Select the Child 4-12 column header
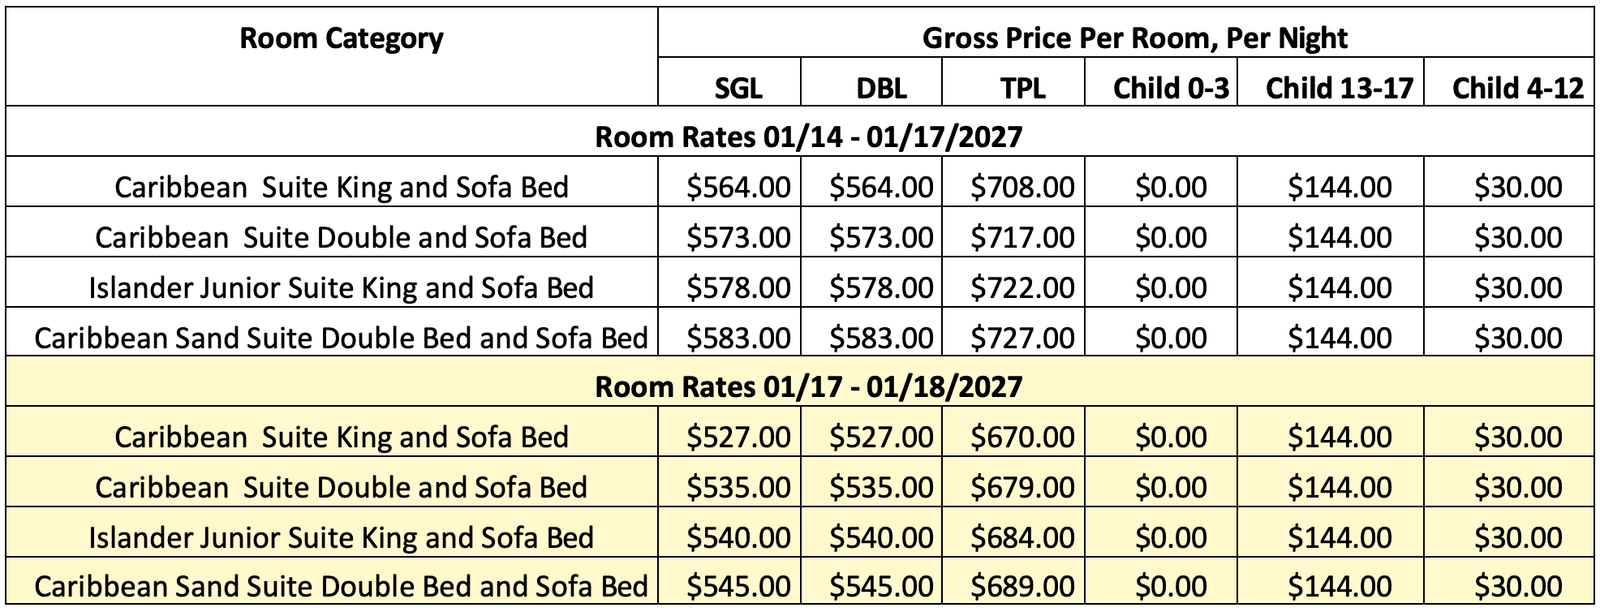This screenshot has height=613, width=1600. (1517, 88)
